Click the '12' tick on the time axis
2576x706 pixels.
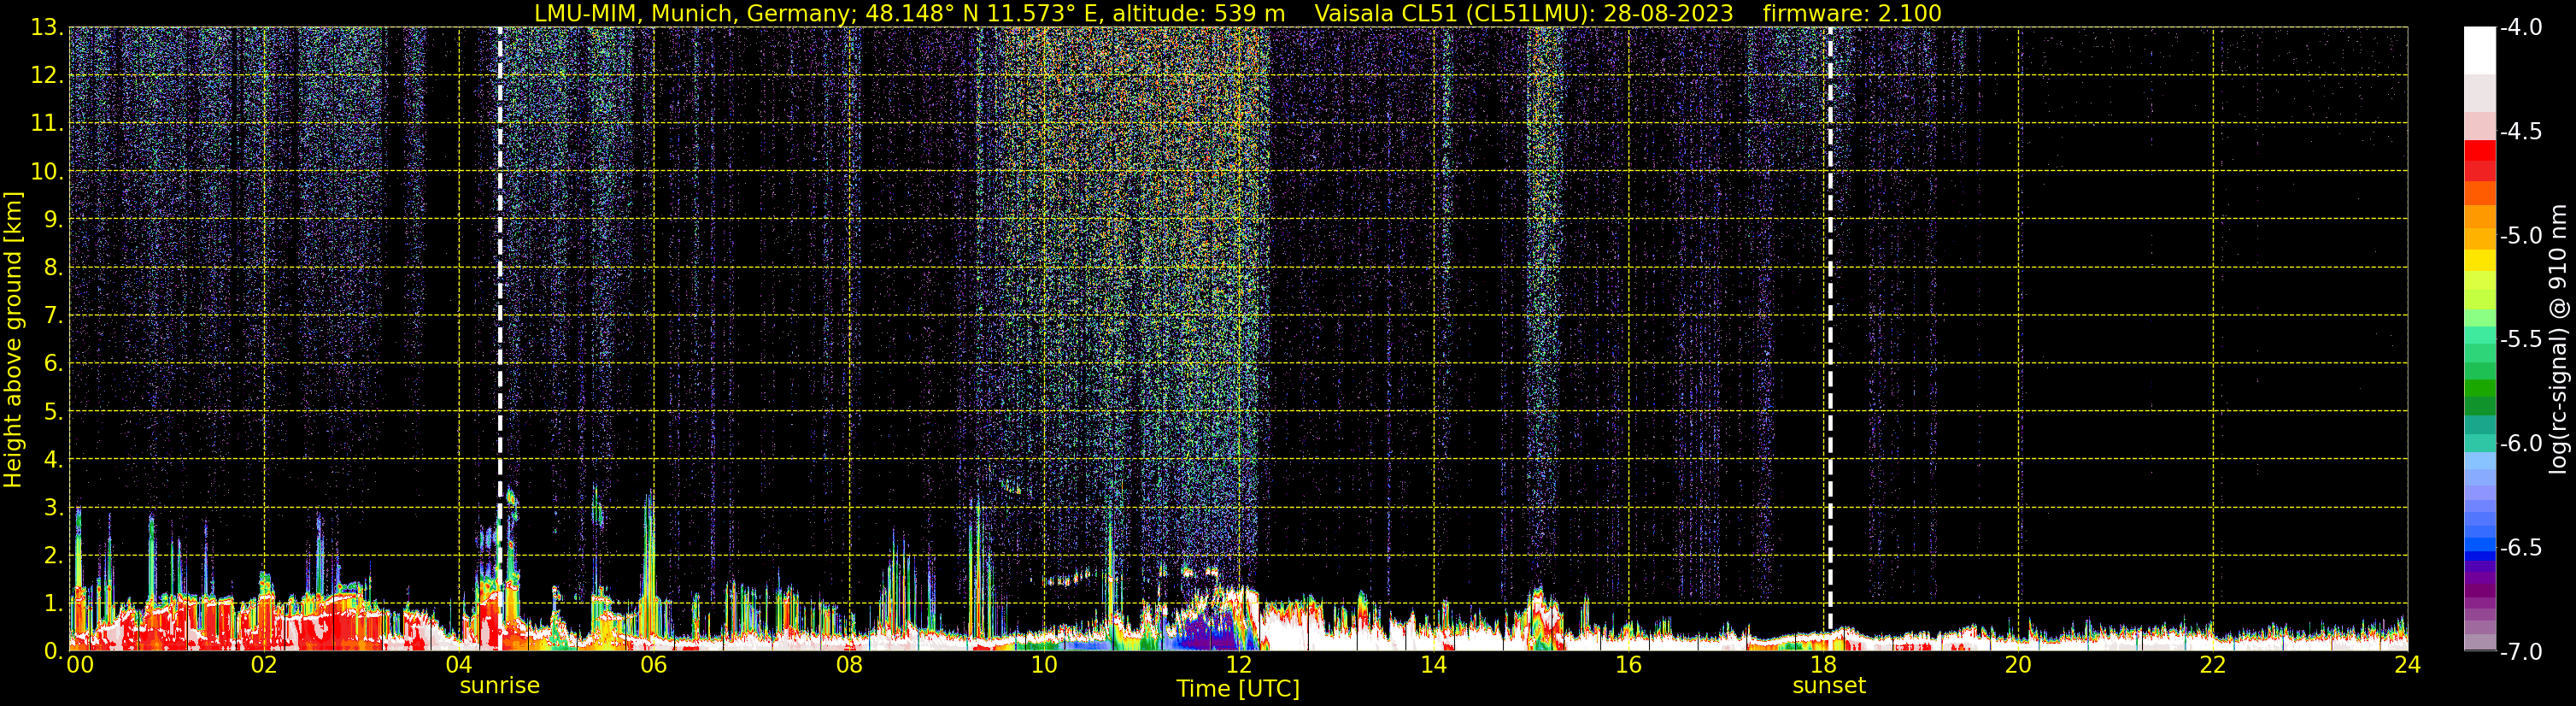[x=1239, y=665]
